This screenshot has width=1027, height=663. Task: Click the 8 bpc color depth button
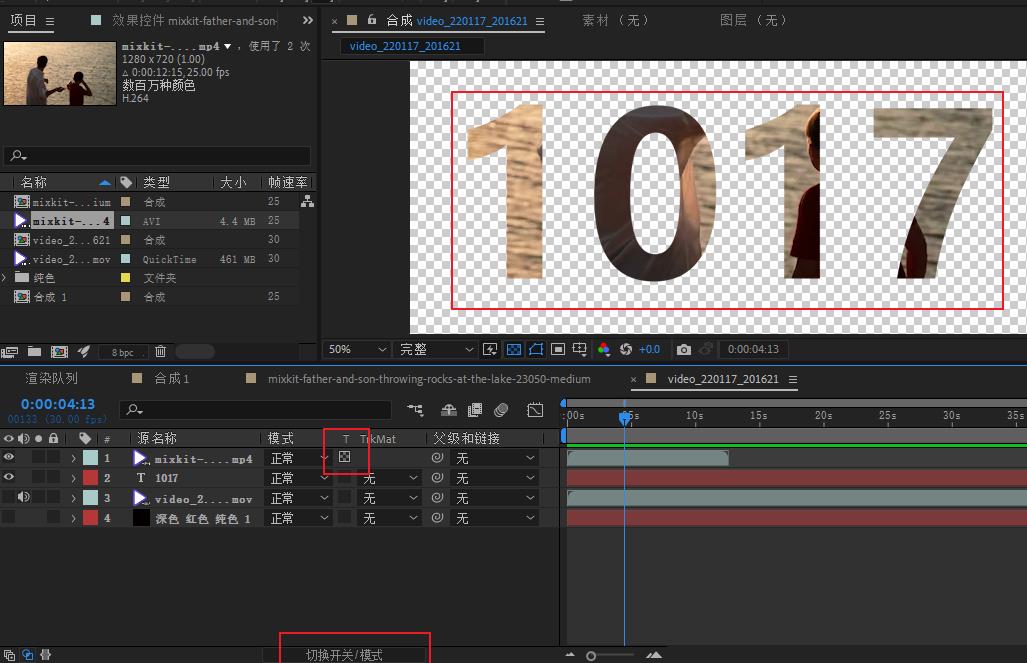122,352
